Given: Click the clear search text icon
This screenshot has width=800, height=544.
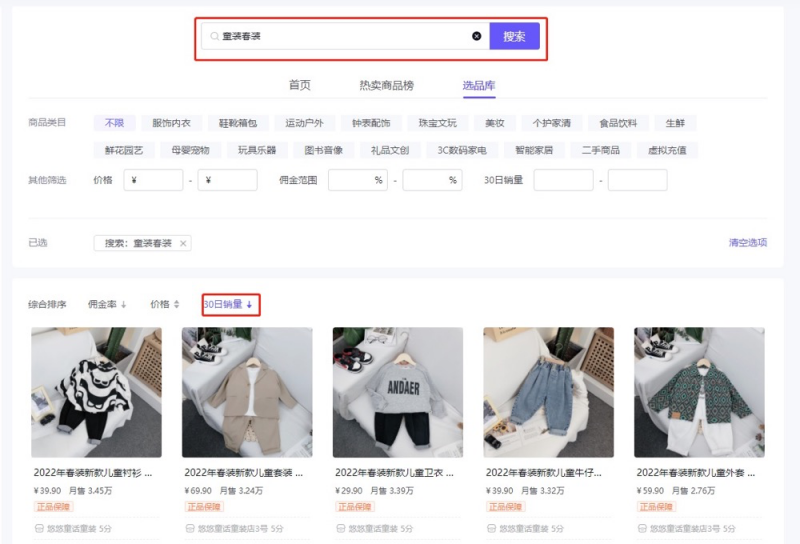Looking at the screenshot, I should click(x=476, y=36).
